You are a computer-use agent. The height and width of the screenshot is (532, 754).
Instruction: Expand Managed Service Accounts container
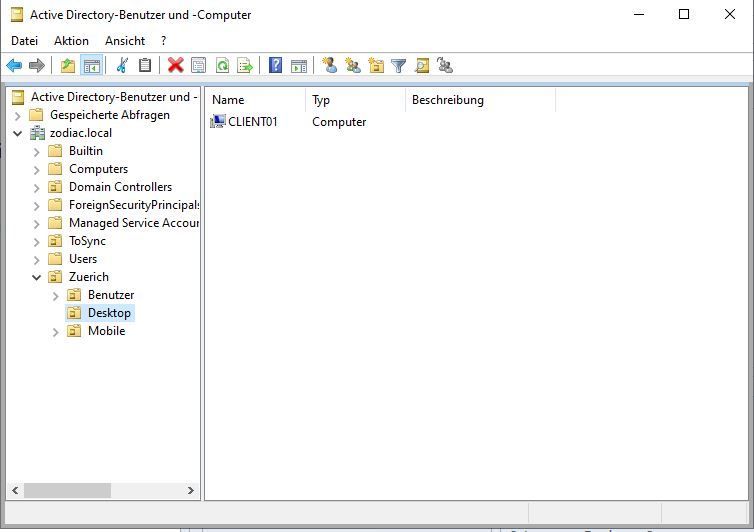37,224
